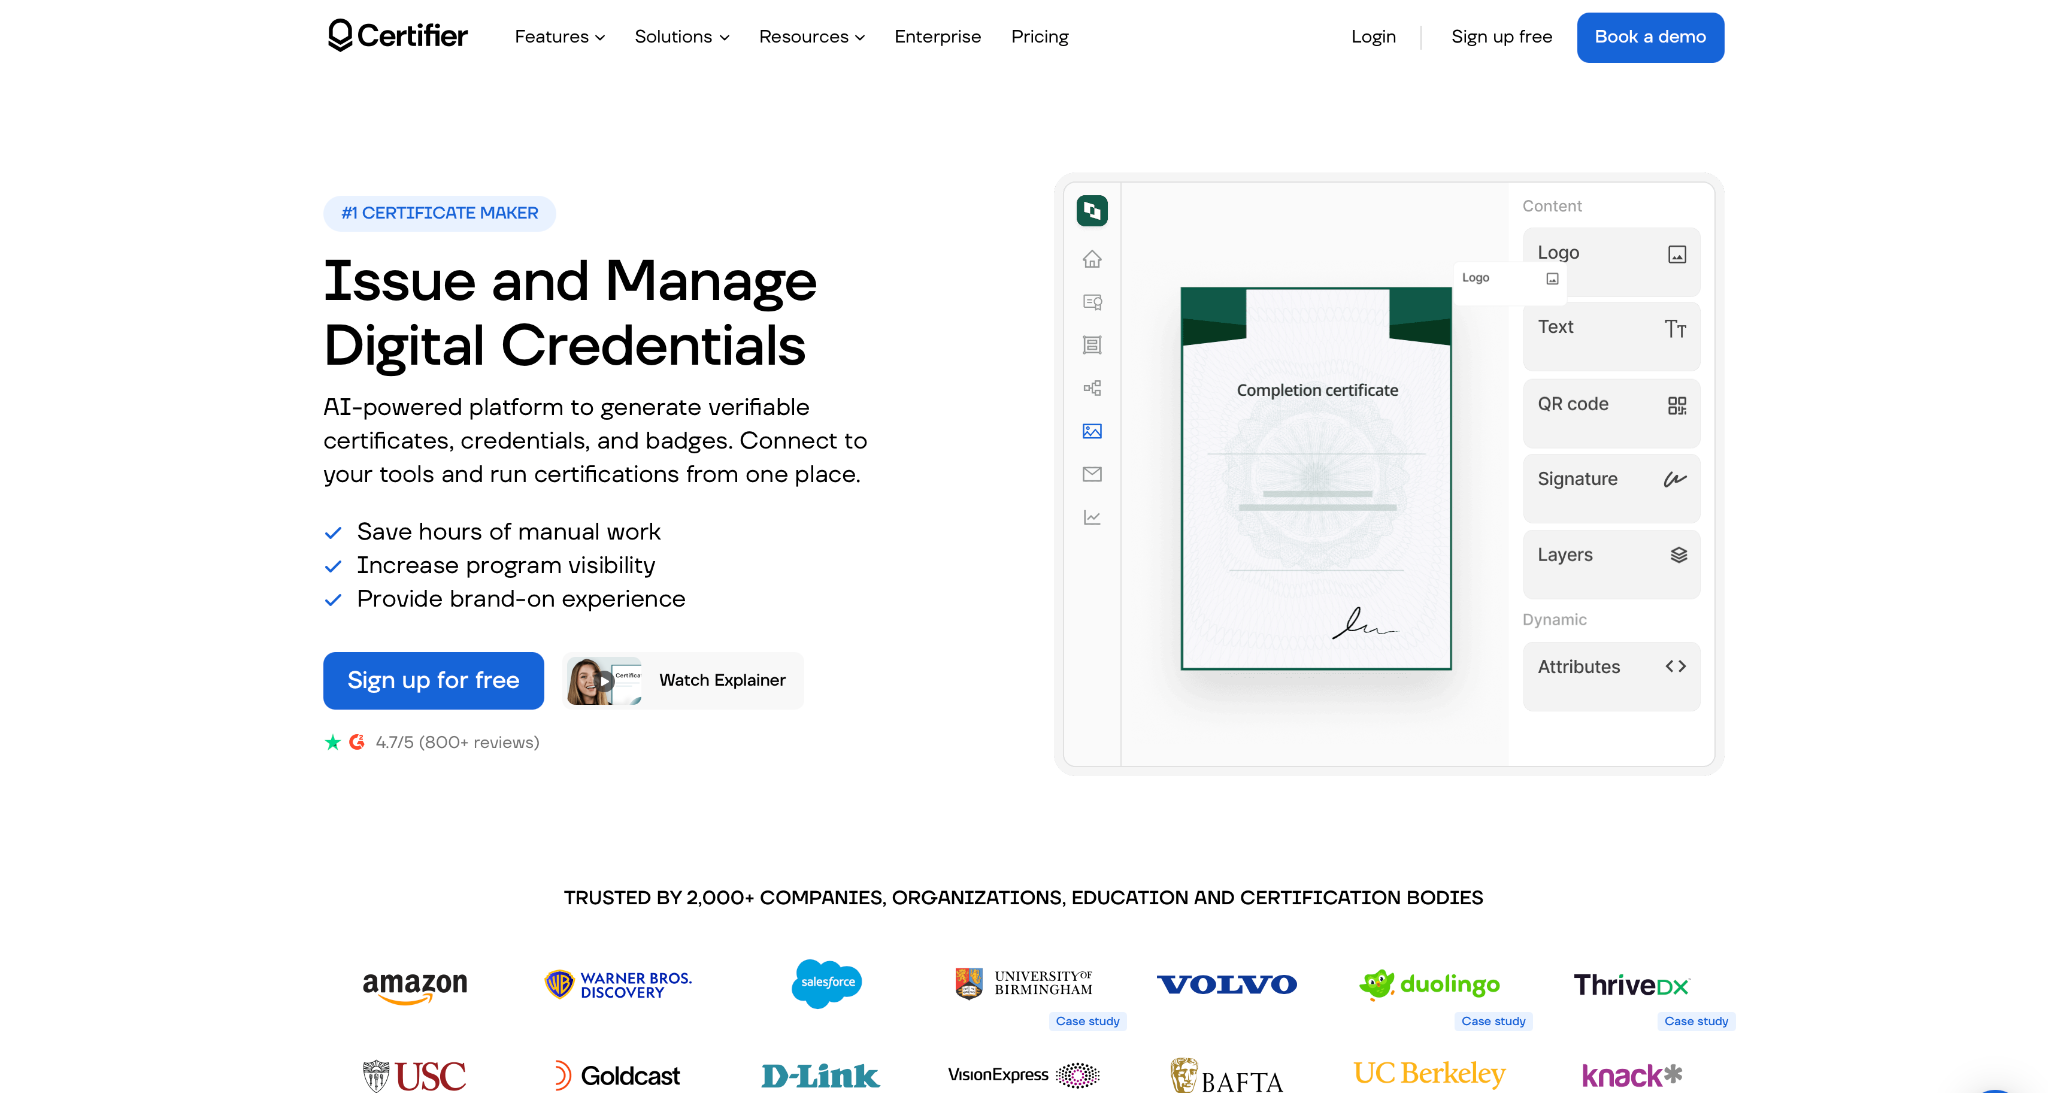Open the Pricing nav item
The image size is (2048, 1093).
pyautogui.click(x=1040, y=37)
